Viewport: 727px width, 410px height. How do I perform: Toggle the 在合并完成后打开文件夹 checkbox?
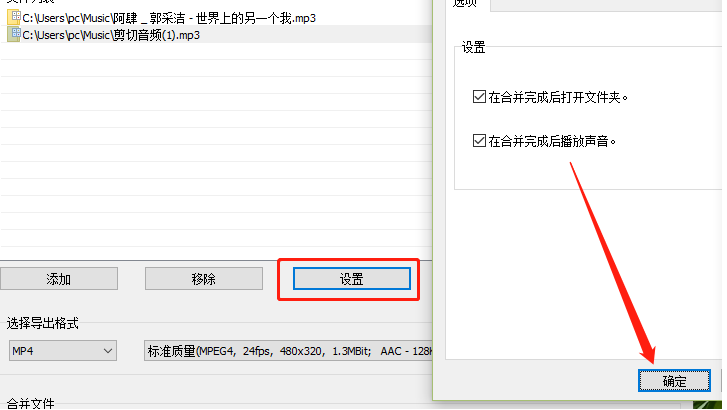coord(479,96)
